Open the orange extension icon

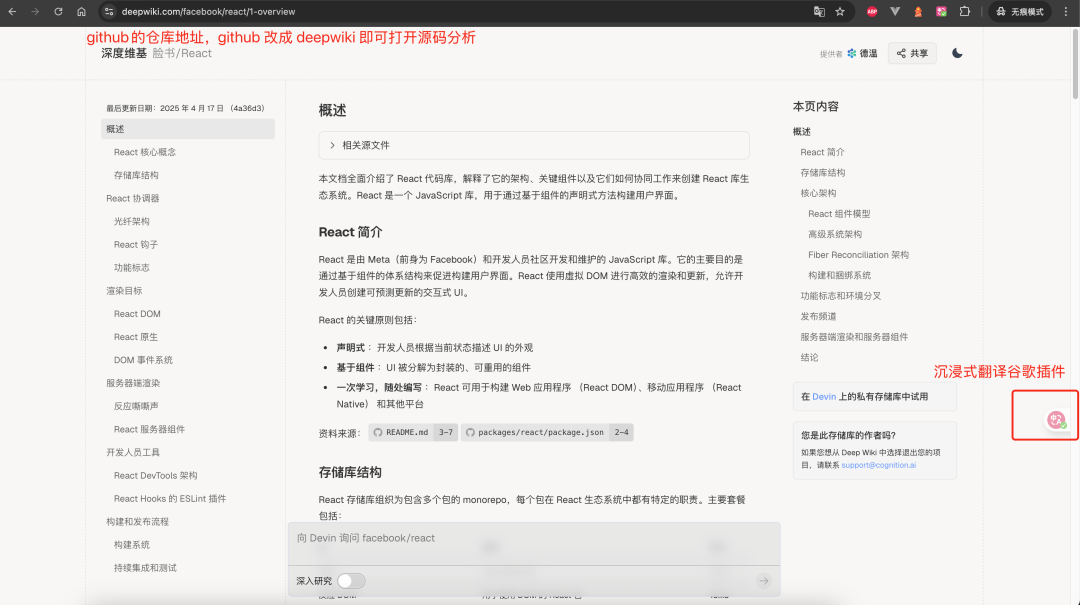917,12
